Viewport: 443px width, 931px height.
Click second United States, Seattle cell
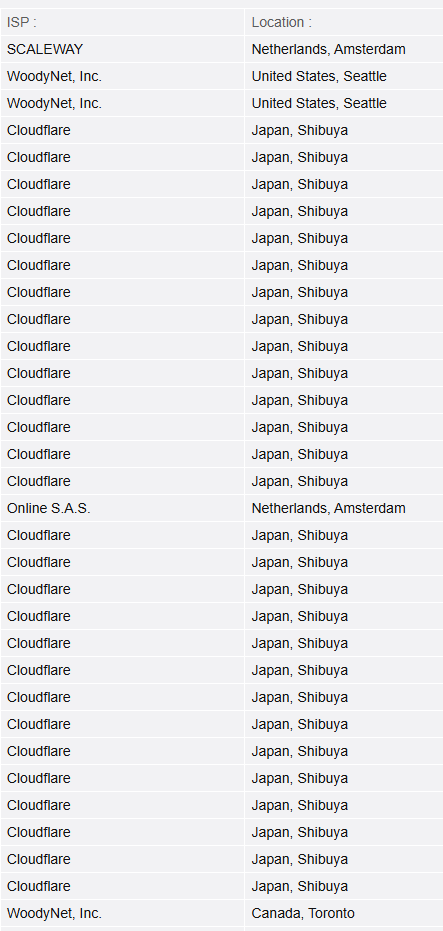point(344,103)
